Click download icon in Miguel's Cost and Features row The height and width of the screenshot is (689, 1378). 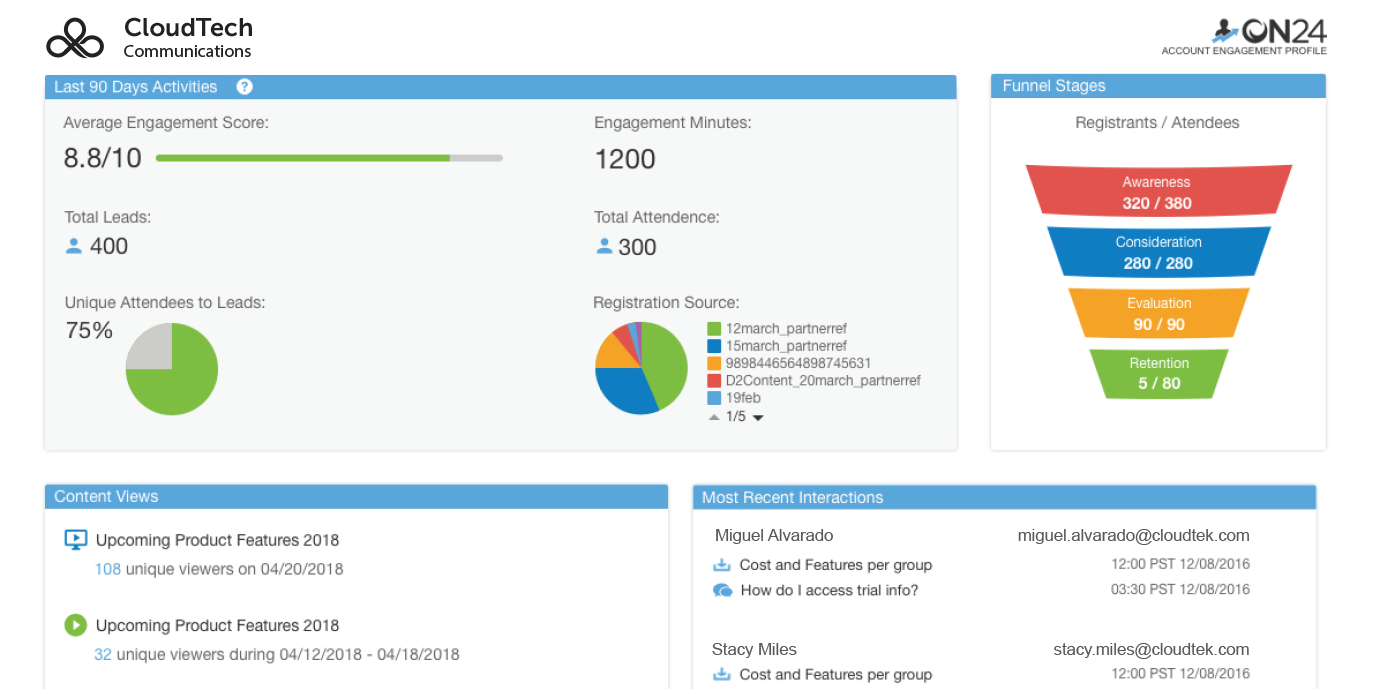click(722, 565)
